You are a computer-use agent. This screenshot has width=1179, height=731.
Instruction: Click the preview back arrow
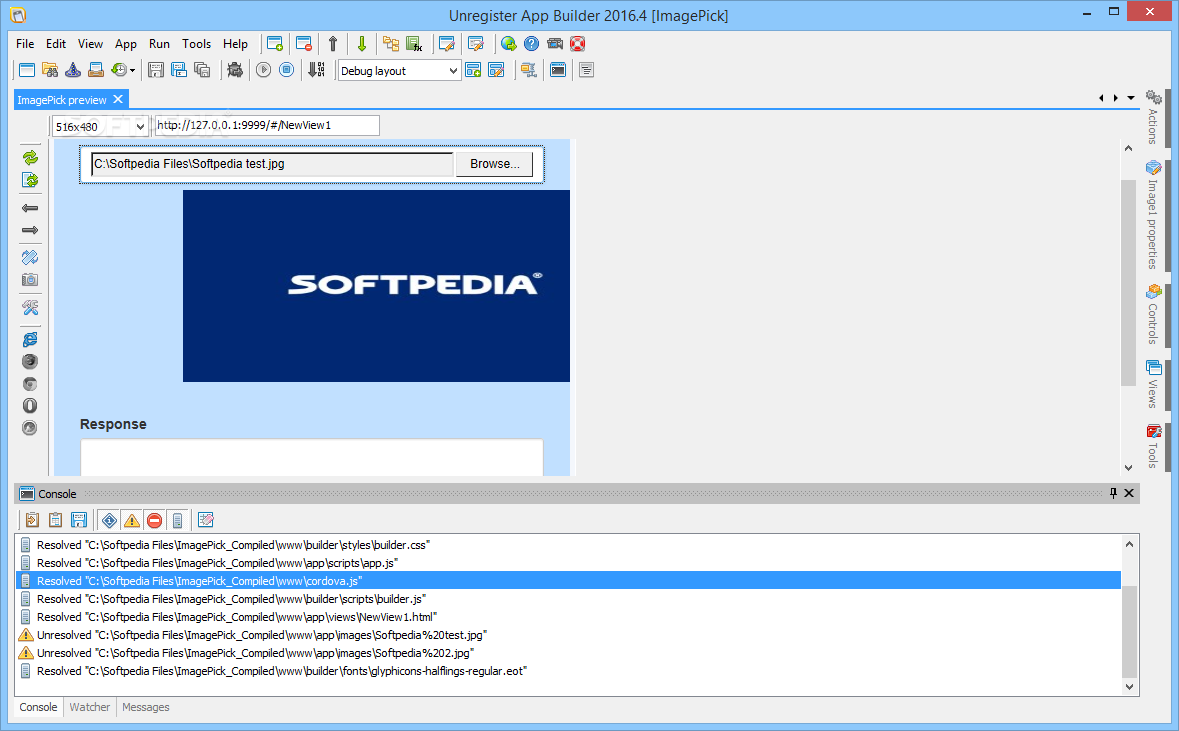point(30,208)
